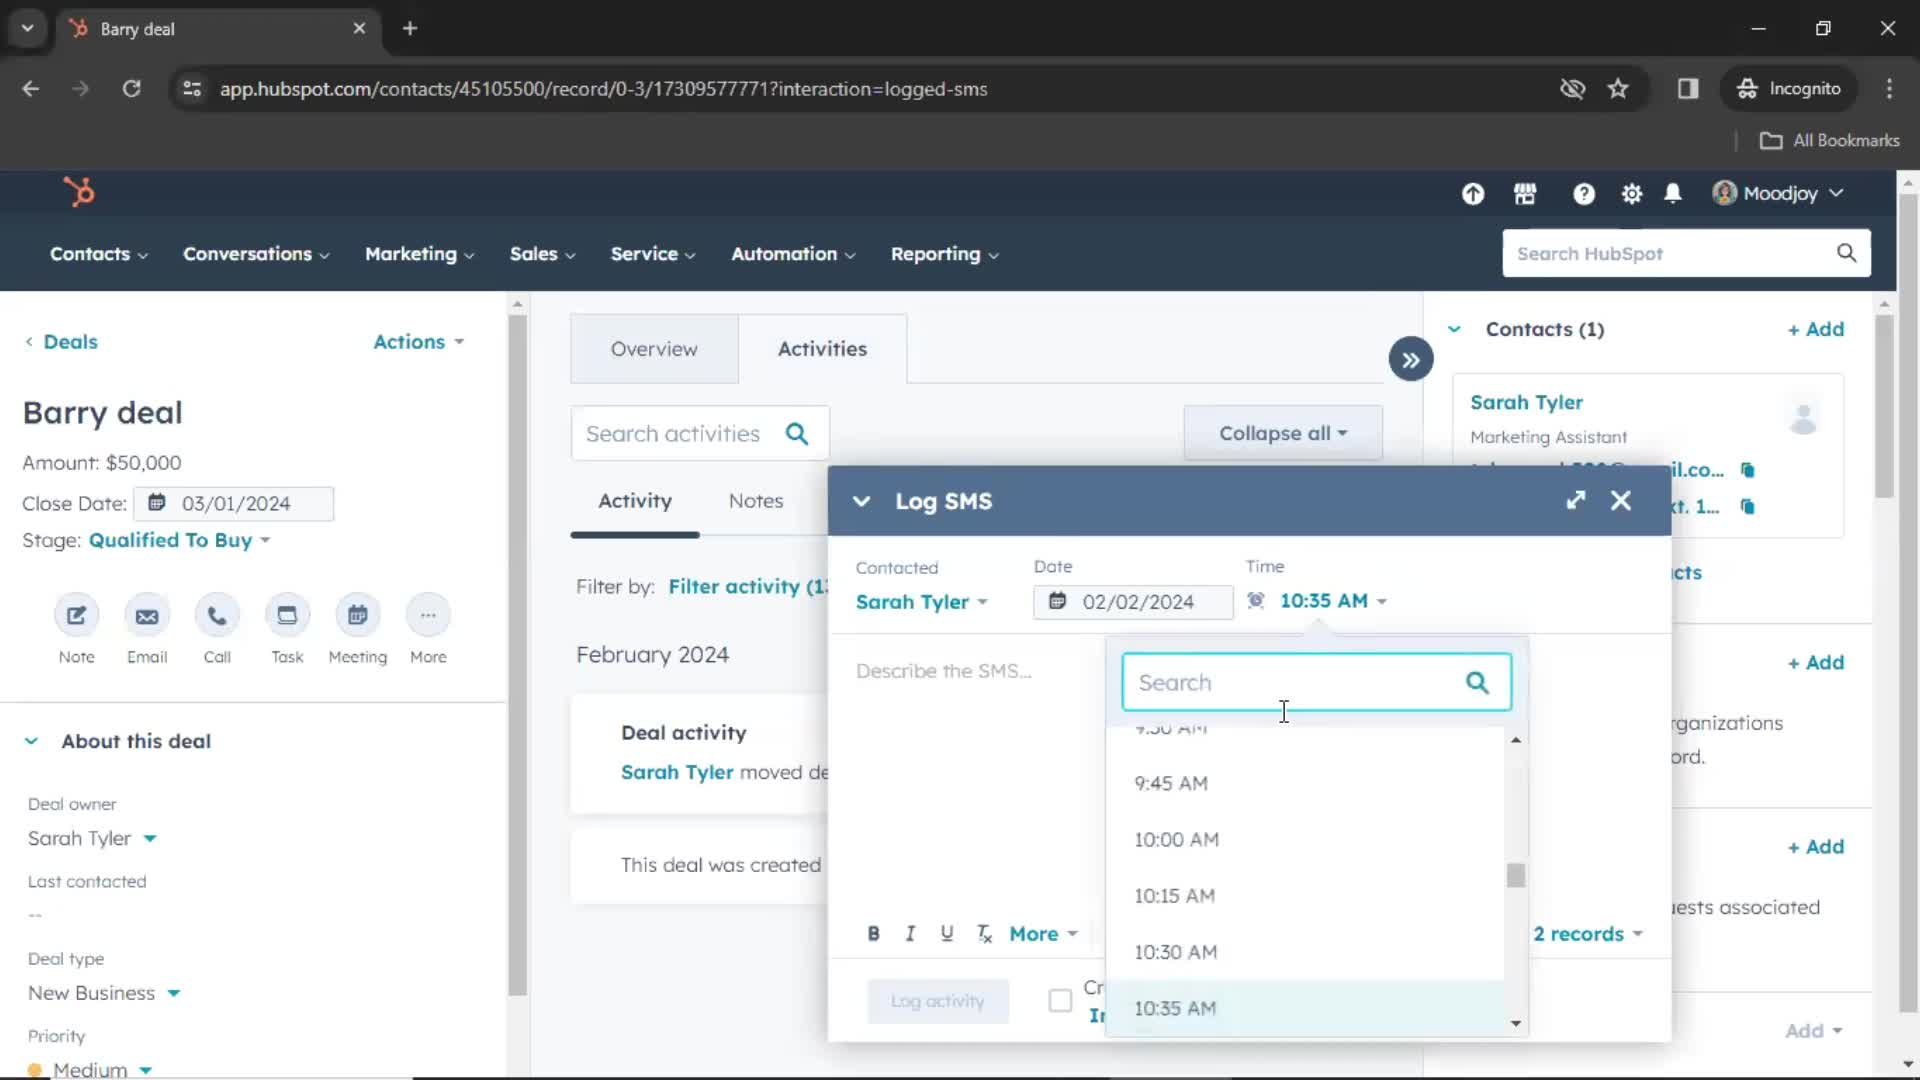Open the More actions ellipsis icon
This screenshot has width=1920, height=1080.
click(428, 616)
